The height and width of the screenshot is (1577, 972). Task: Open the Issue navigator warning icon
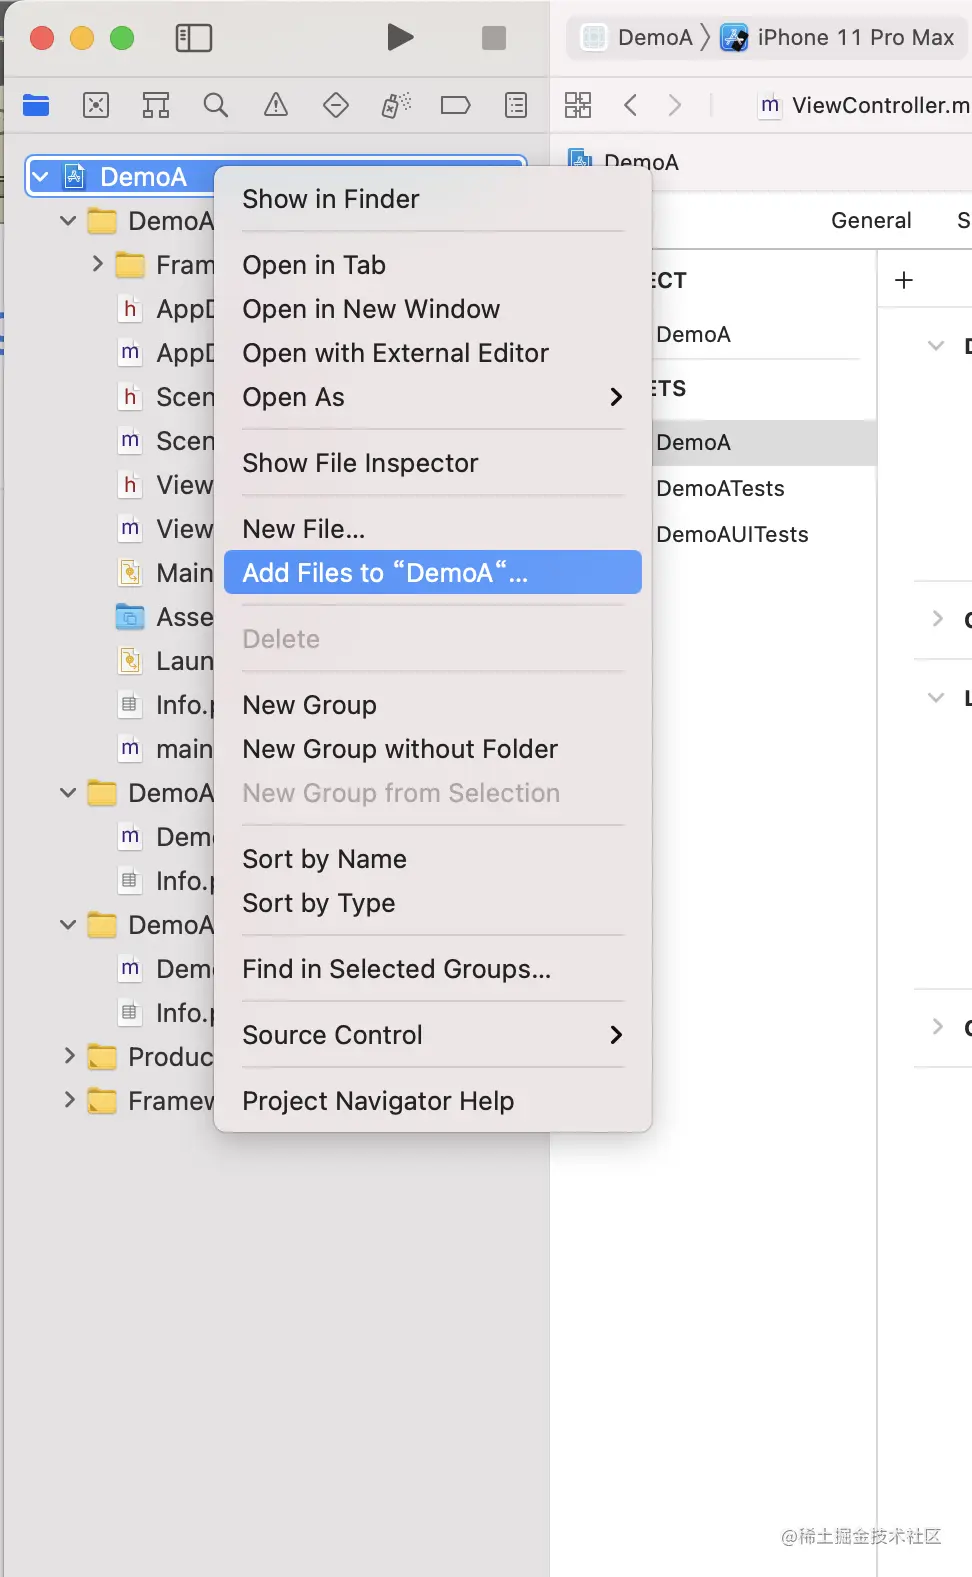click(276, 105)
